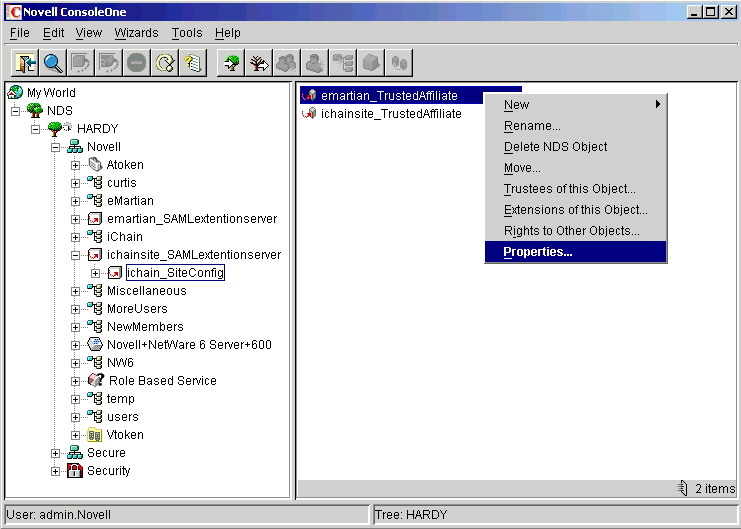This screenshot has width=741, height=529.
Task: Click the Atoken container icon
Action: click(x=95, y=165)
